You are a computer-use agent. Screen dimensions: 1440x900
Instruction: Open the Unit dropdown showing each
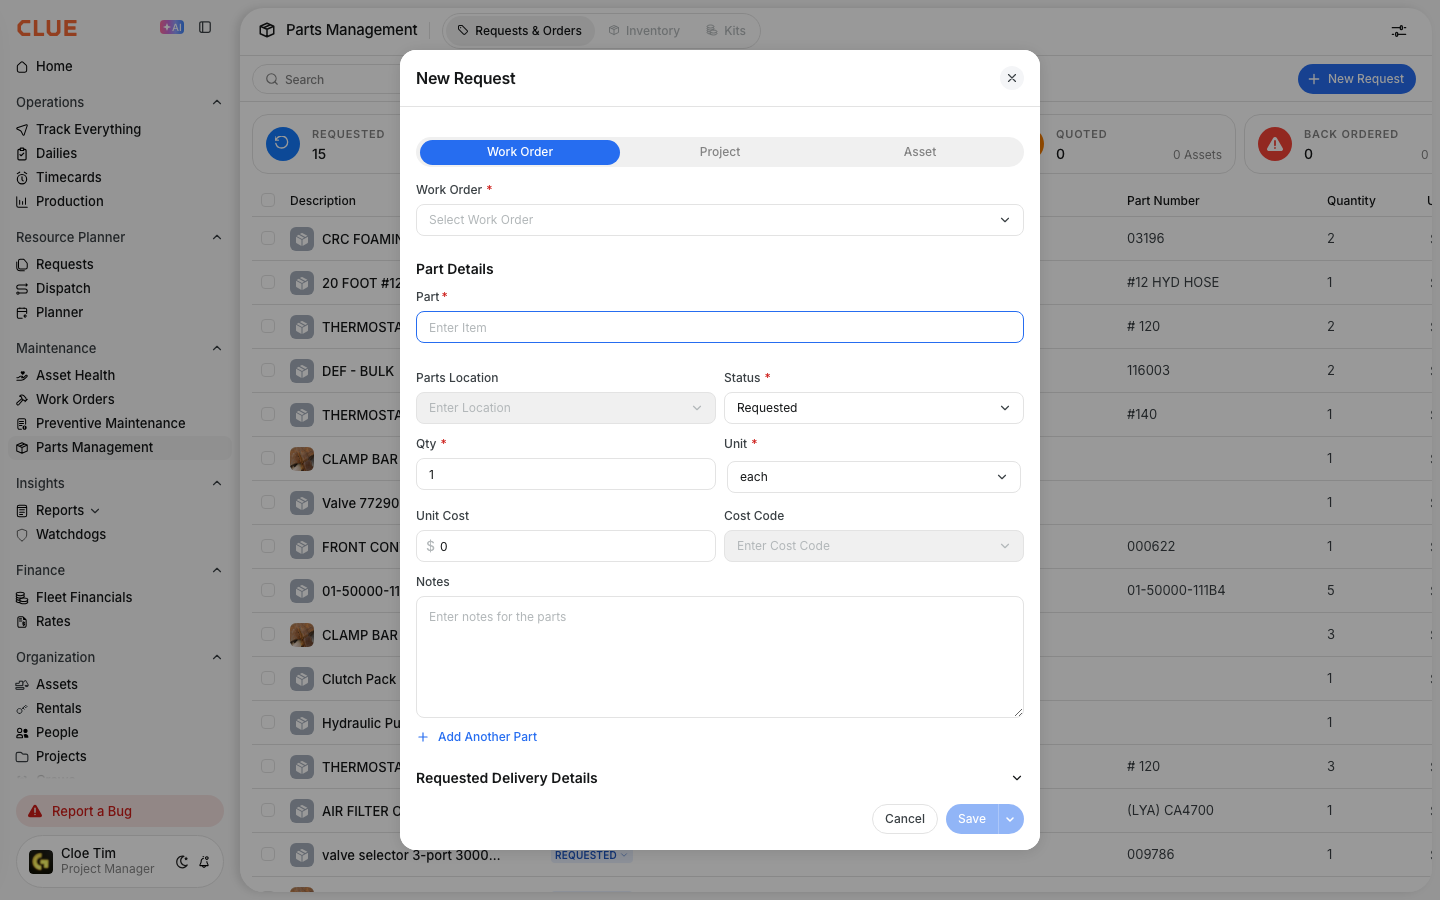(x=874, y=477)
